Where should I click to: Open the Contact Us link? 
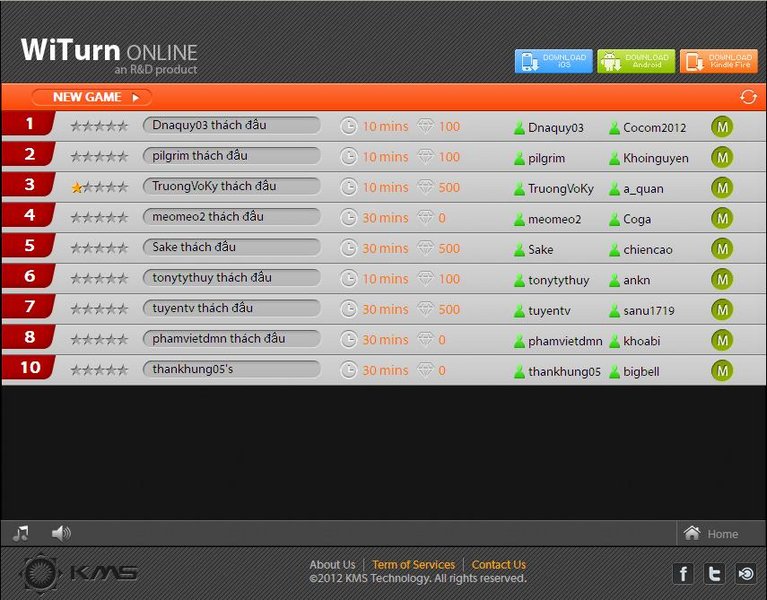498,565
